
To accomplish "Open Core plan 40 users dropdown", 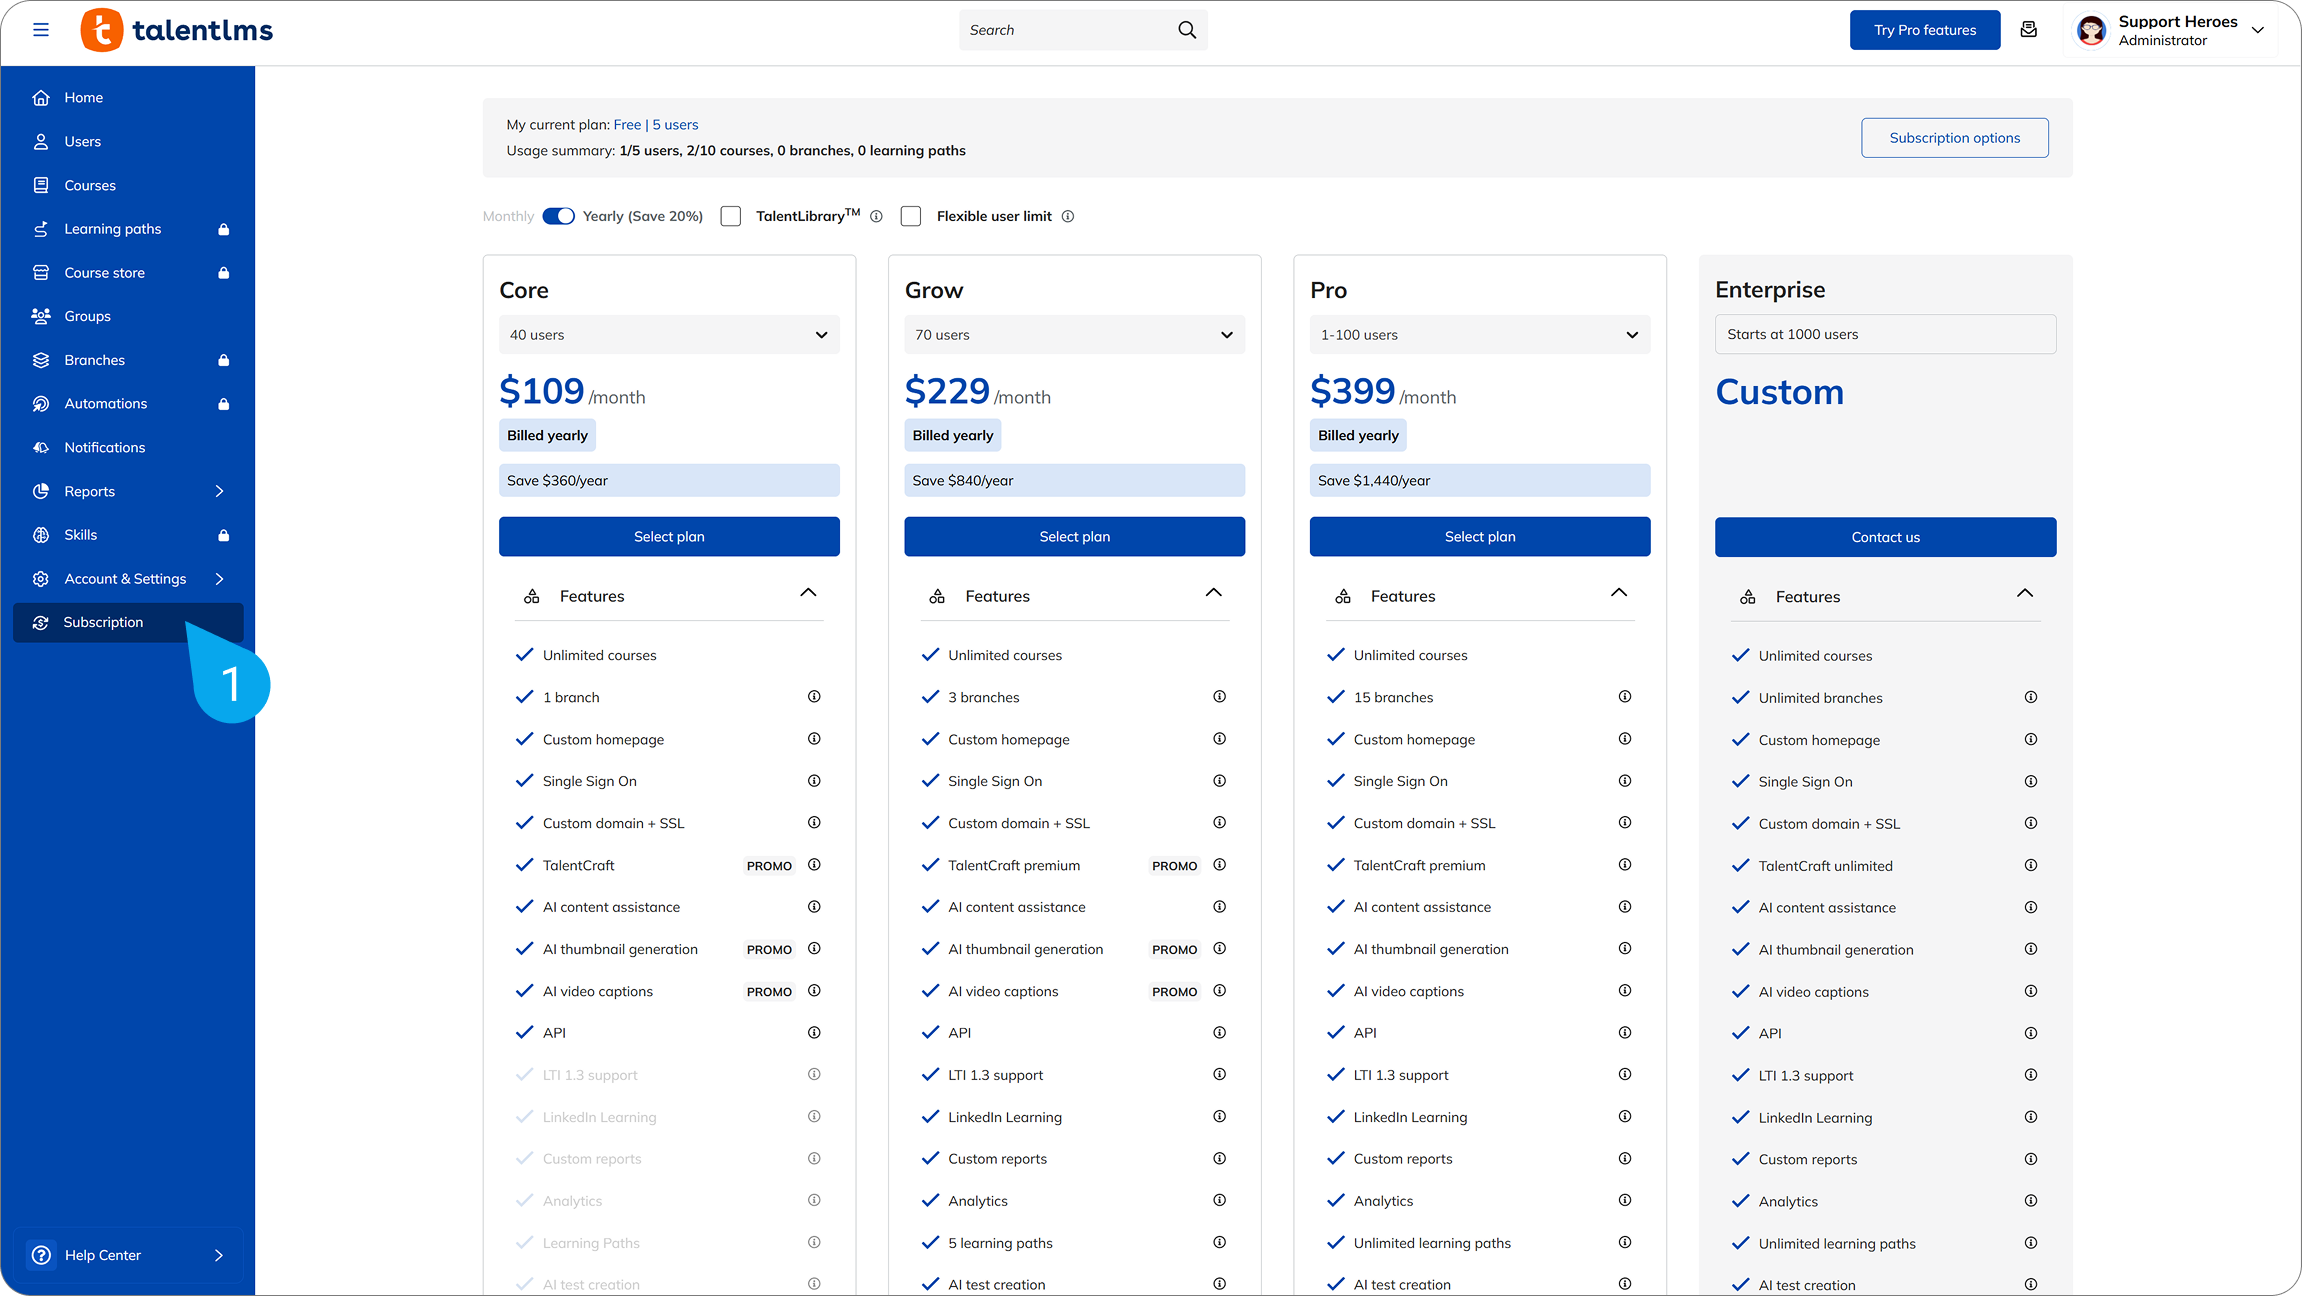I will [669, 335].
